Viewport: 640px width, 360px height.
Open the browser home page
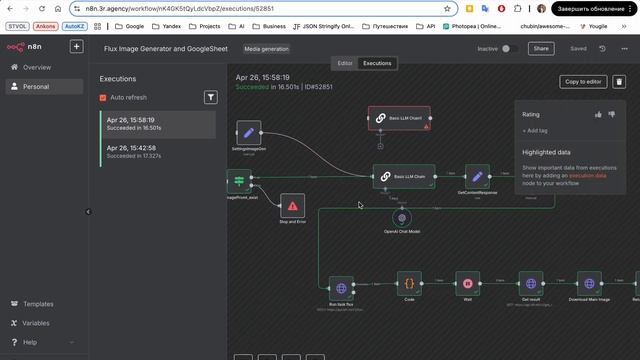click(x=58, y=9)
